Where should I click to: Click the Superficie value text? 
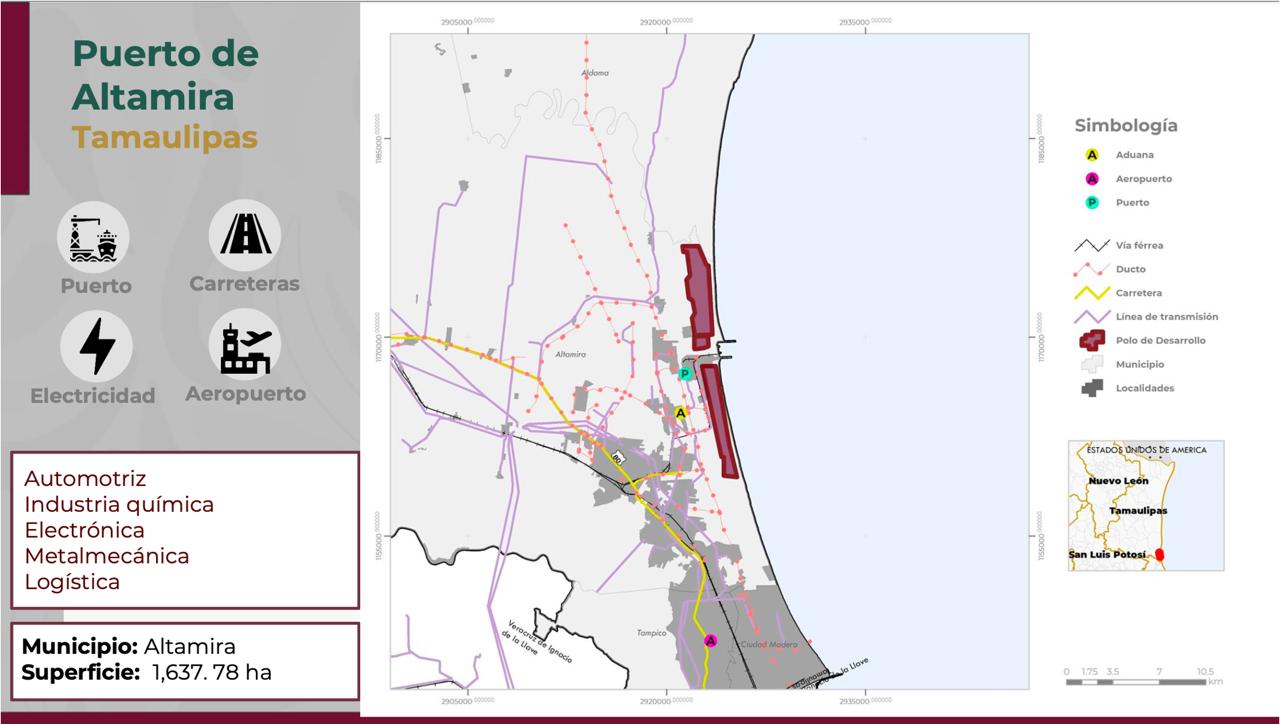tap(211, 672)
